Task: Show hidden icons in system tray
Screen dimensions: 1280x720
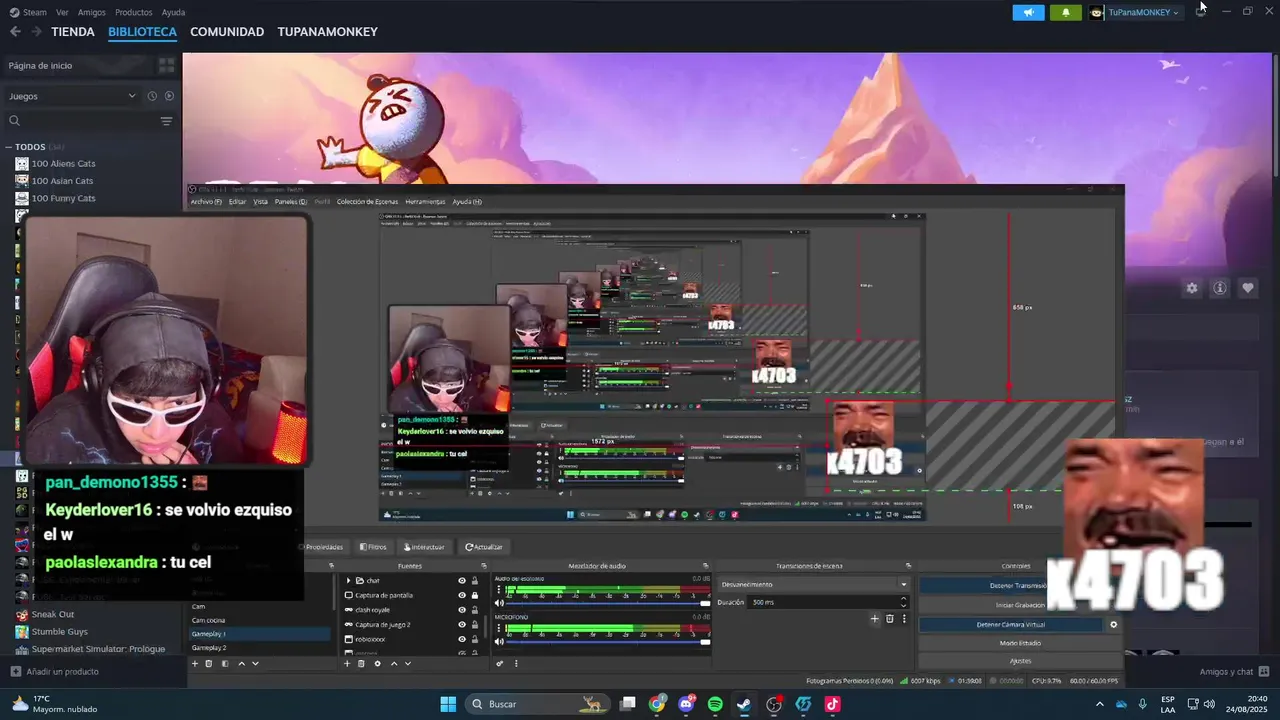Action: 1100,704
